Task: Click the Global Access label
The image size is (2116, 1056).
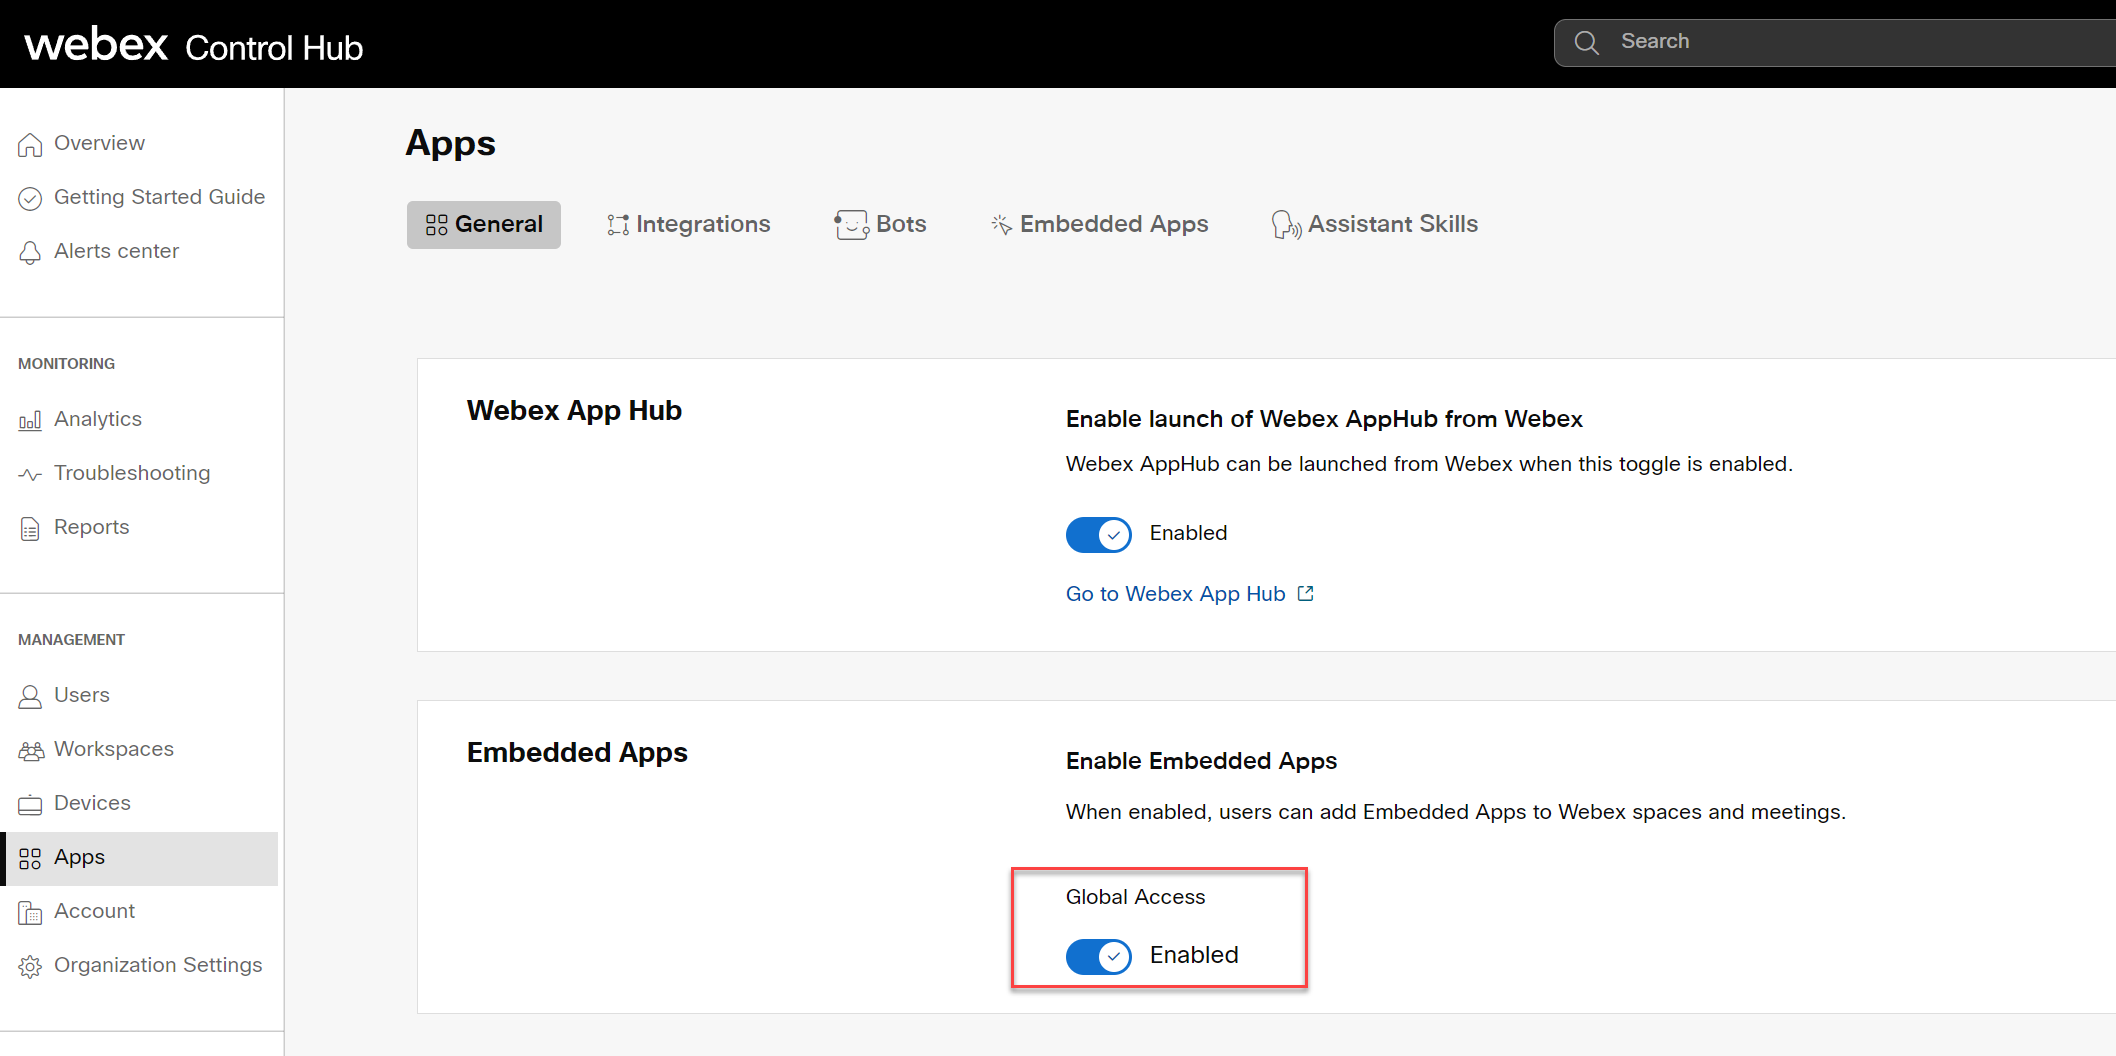Action: click(x=1135, y=898)
